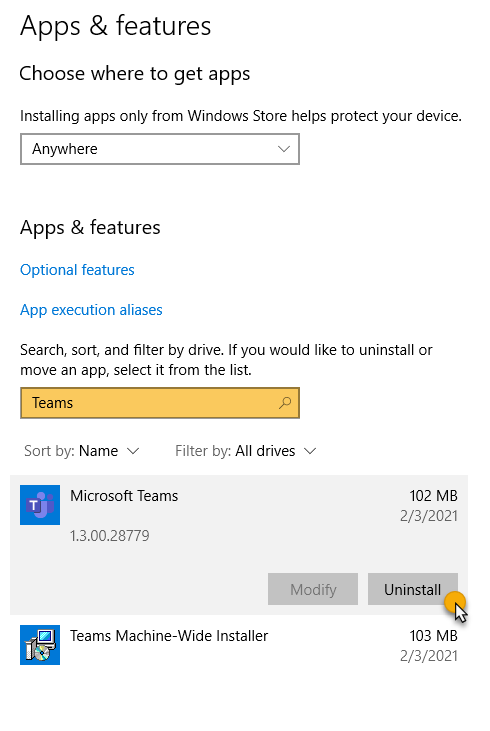
Task: Select the Microsoft Teams app name
Action: tap(124, 496)
